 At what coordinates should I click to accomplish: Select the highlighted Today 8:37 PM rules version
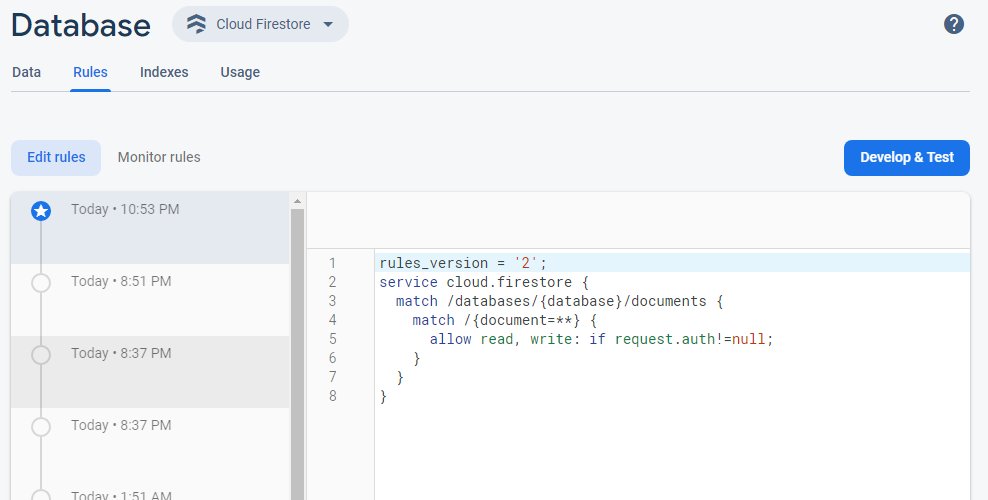tap(150, 372)
